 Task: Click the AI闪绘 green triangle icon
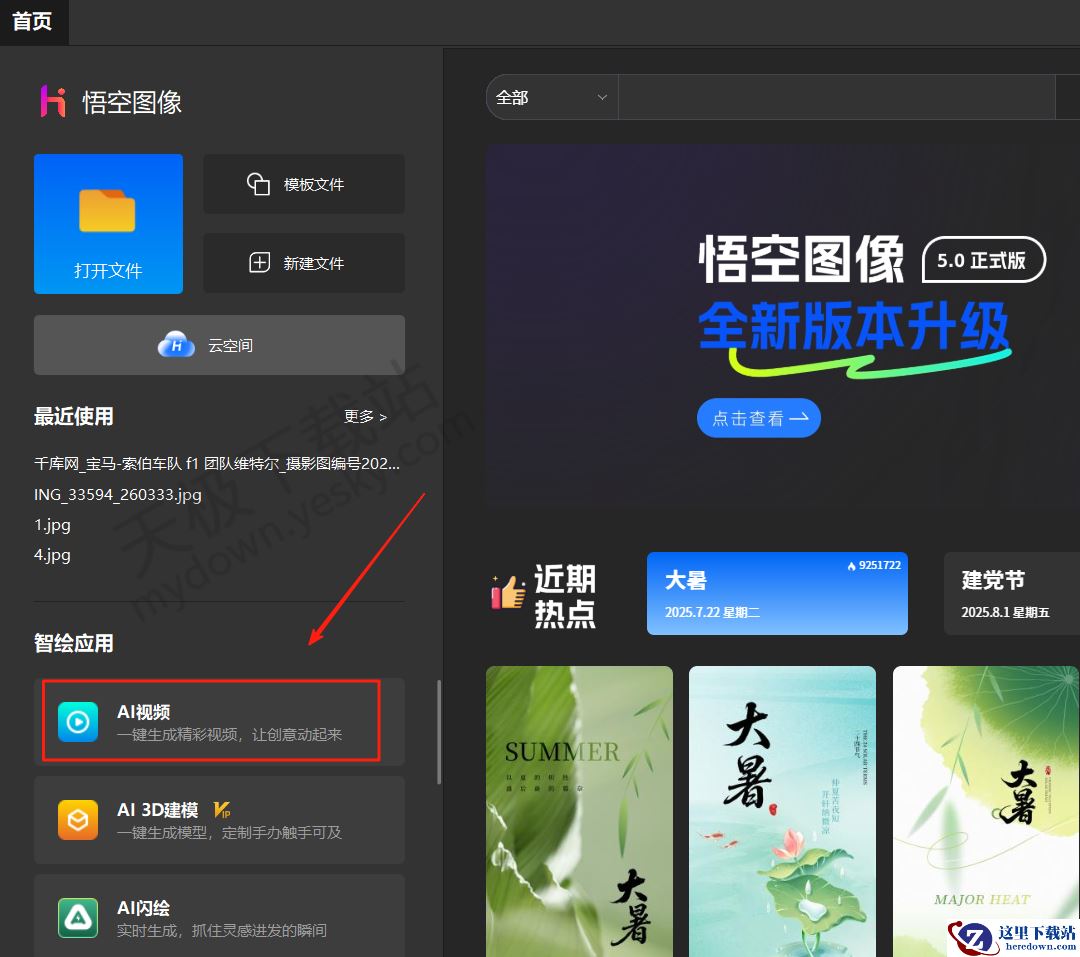78,918
